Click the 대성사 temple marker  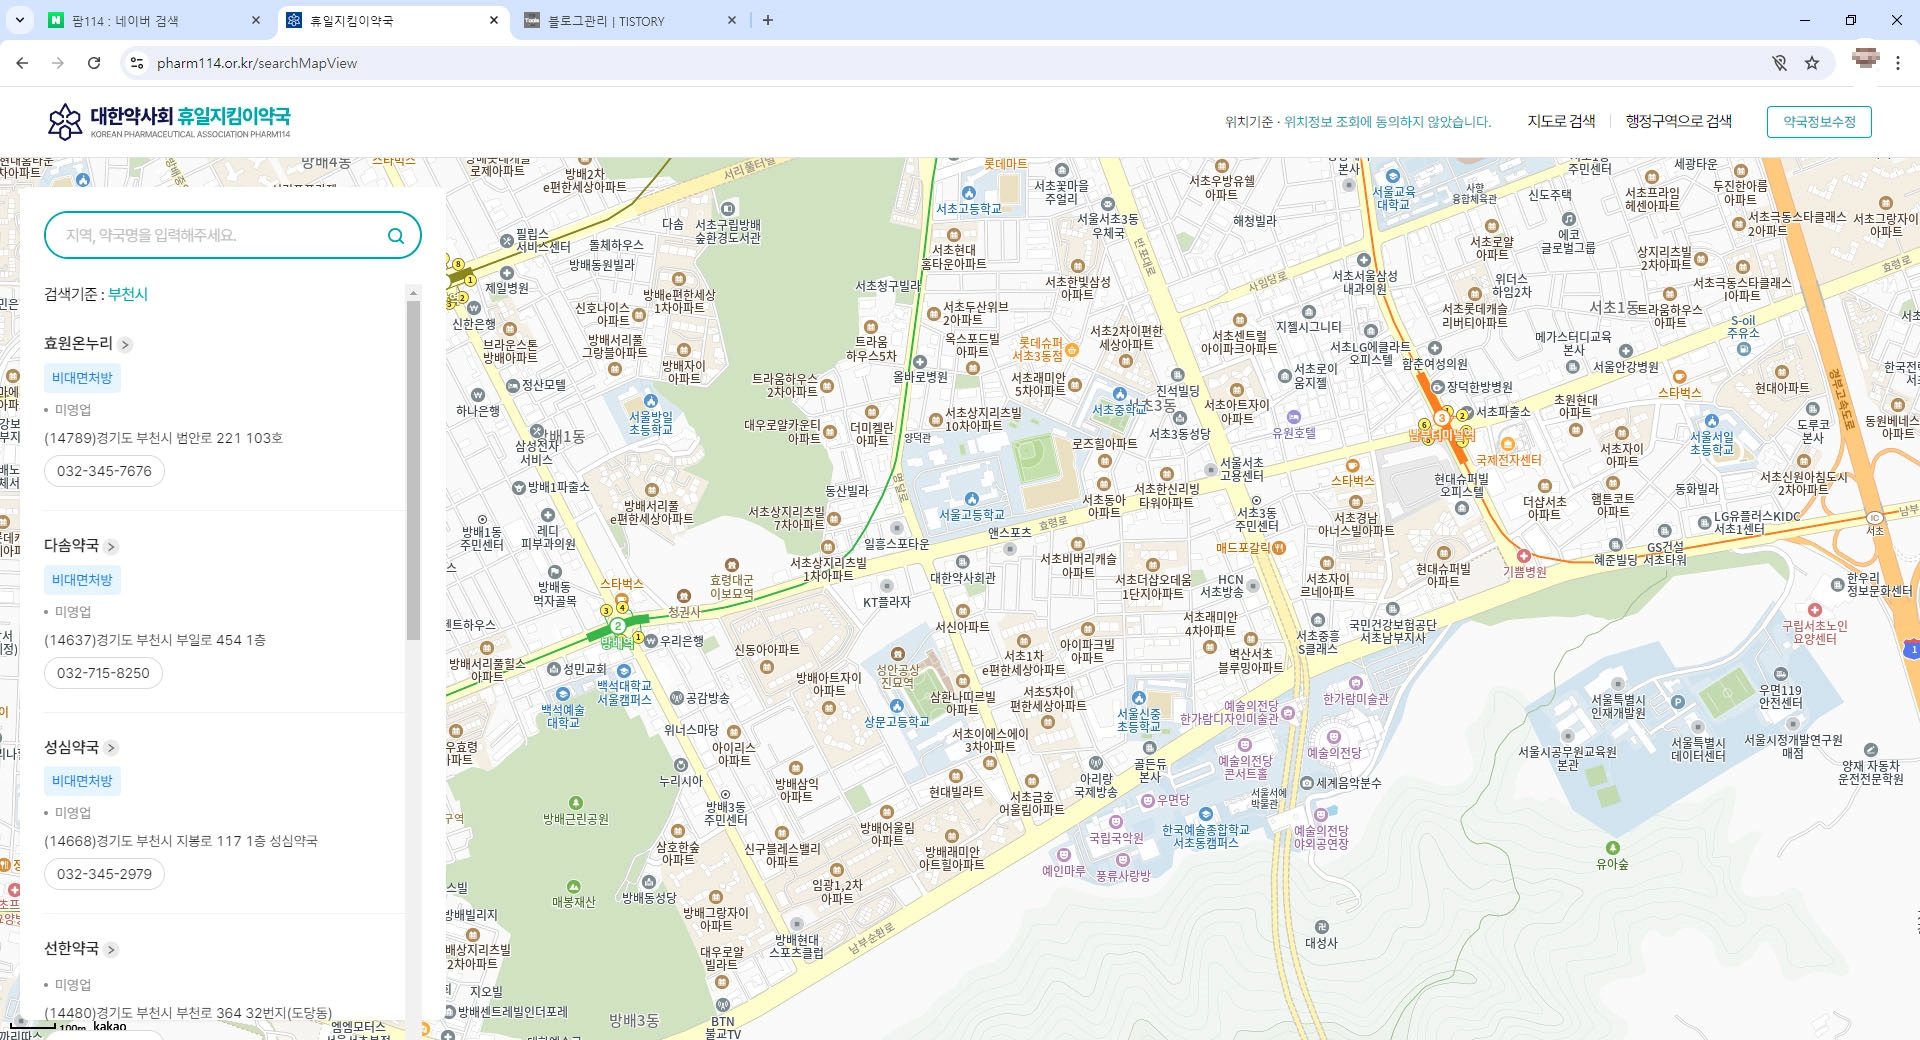point(1322,927)
